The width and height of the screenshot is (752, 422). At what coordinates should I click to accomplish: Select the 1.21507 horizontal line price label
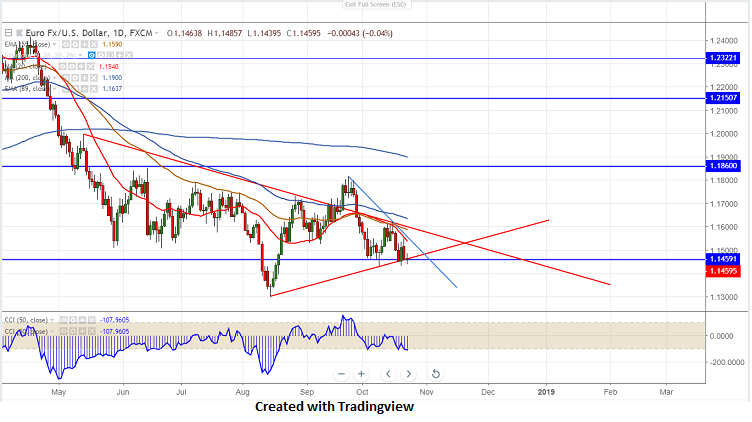[723, 98]
